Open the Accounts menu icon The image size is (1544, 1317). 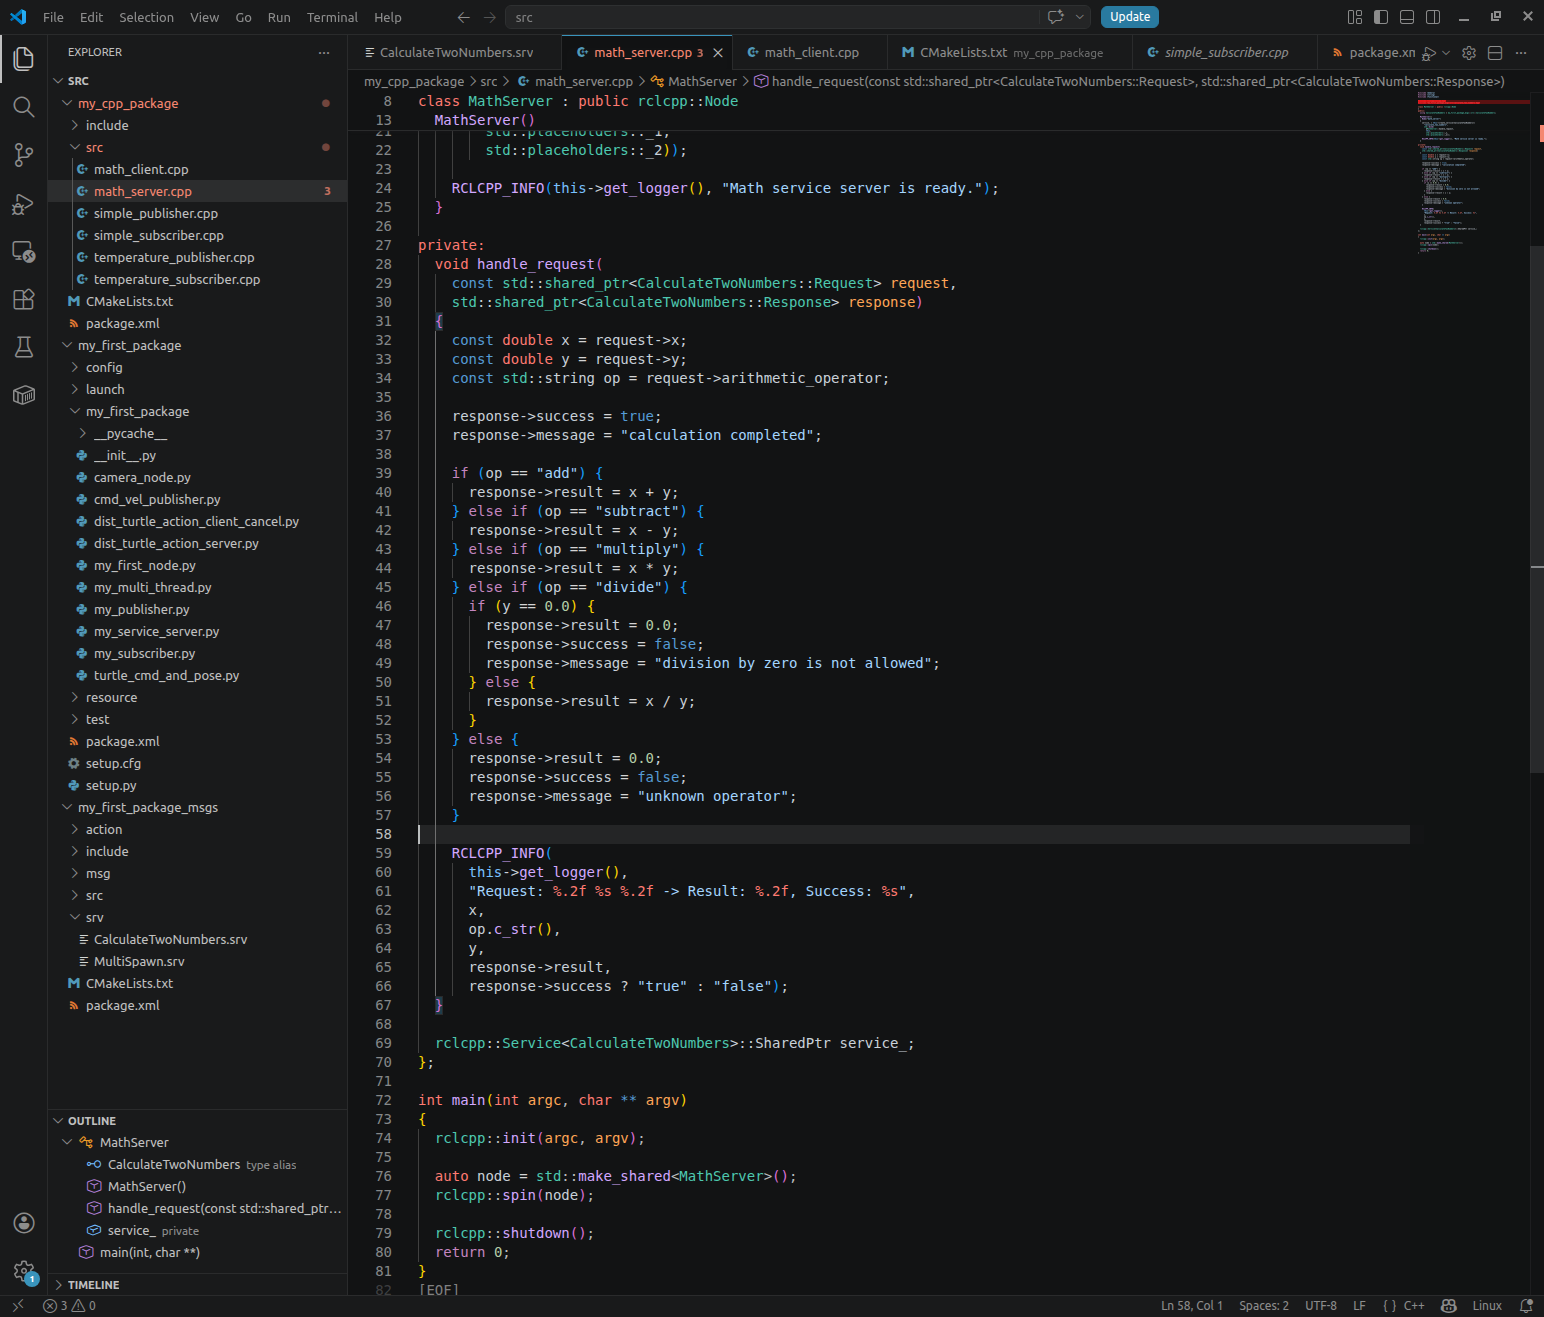pos(24,1223)
